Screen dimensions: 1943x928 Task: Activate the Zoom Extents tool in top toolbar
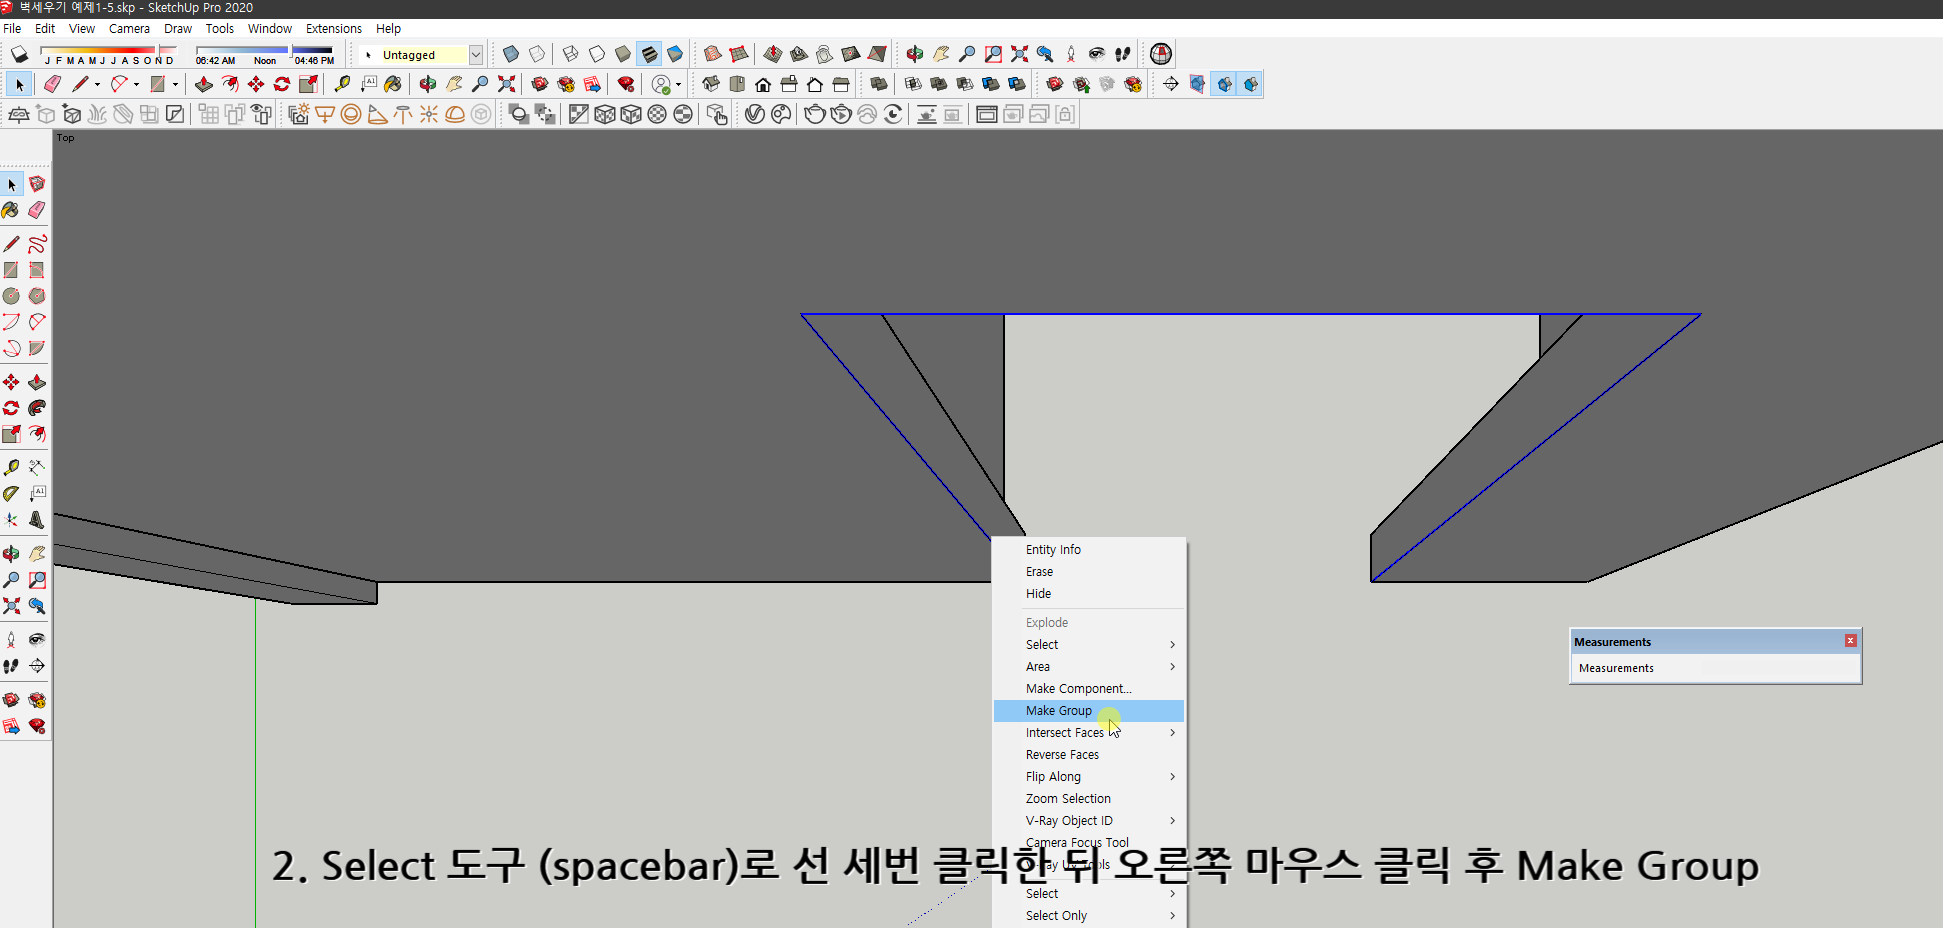[x=507, y=84]
